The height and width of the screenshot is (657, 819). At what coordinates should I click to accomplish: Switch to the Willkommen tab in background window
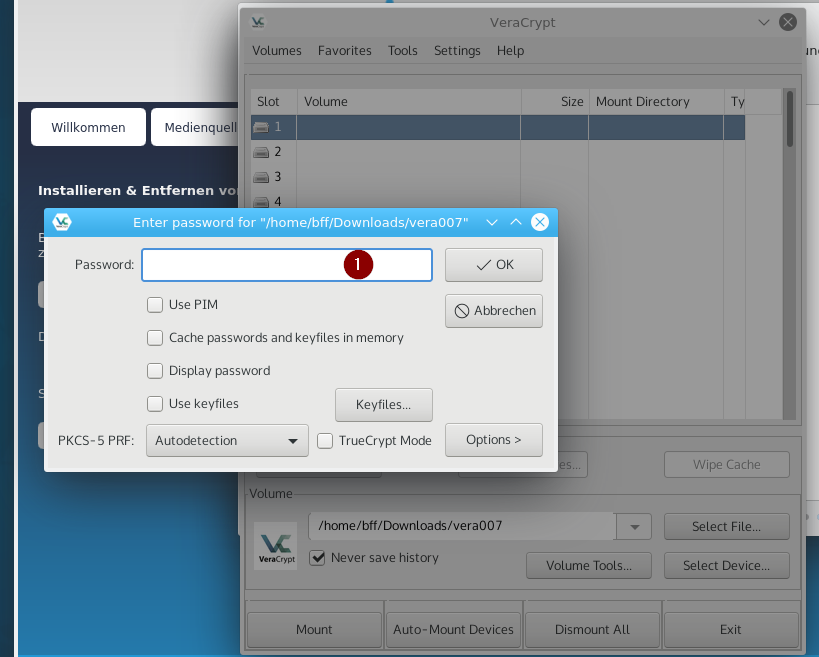click(88, 127)
